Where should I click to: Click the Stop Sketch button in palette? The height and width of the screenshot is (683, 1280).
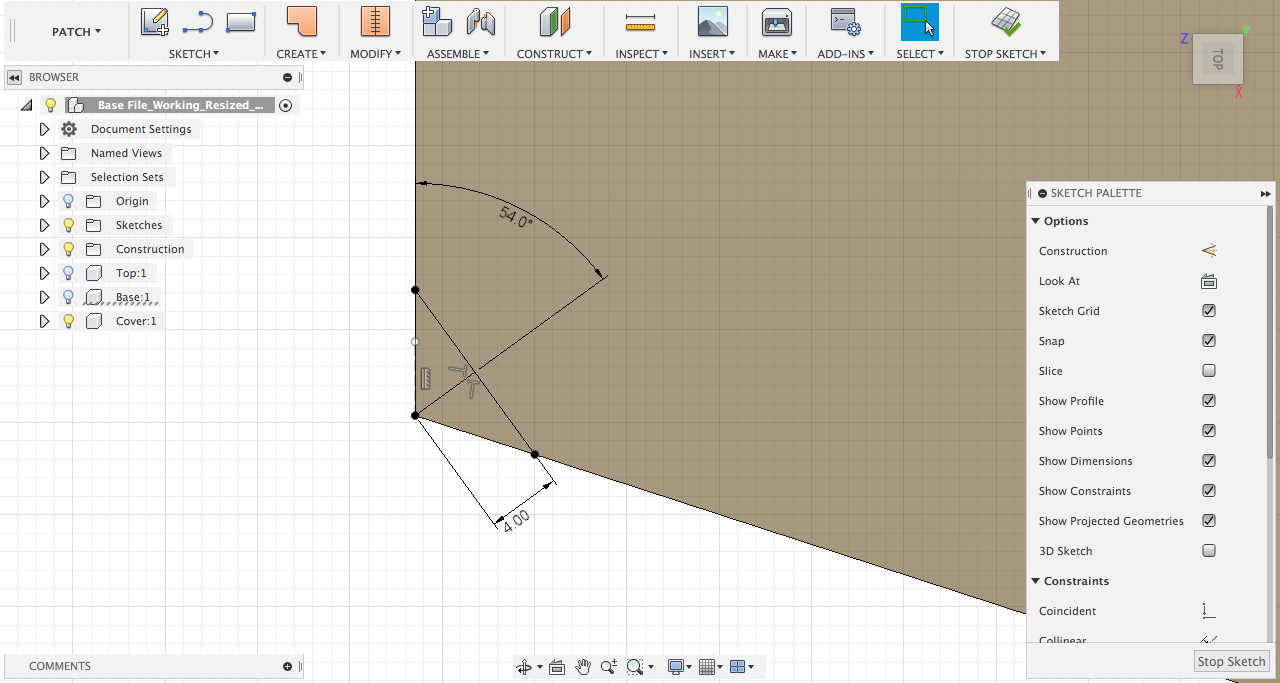pyautogui.click(x=1232, y=661)
